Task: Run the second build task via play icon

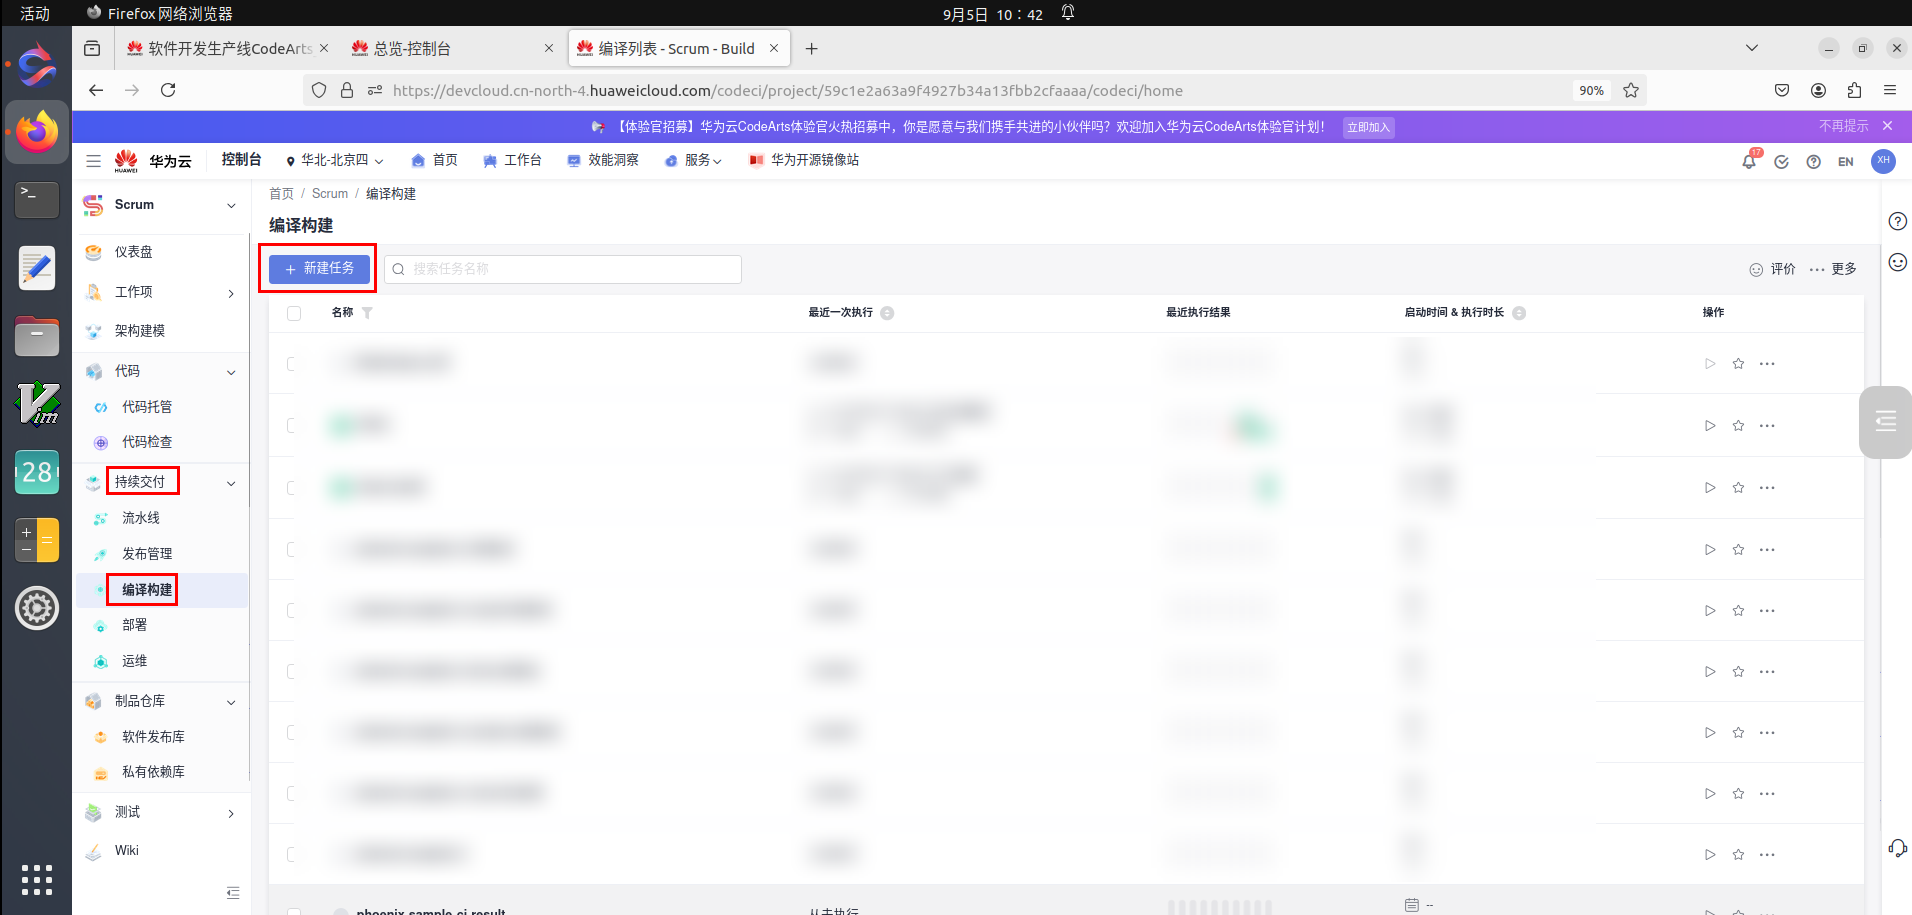Action: click(x=1710, y=426)
